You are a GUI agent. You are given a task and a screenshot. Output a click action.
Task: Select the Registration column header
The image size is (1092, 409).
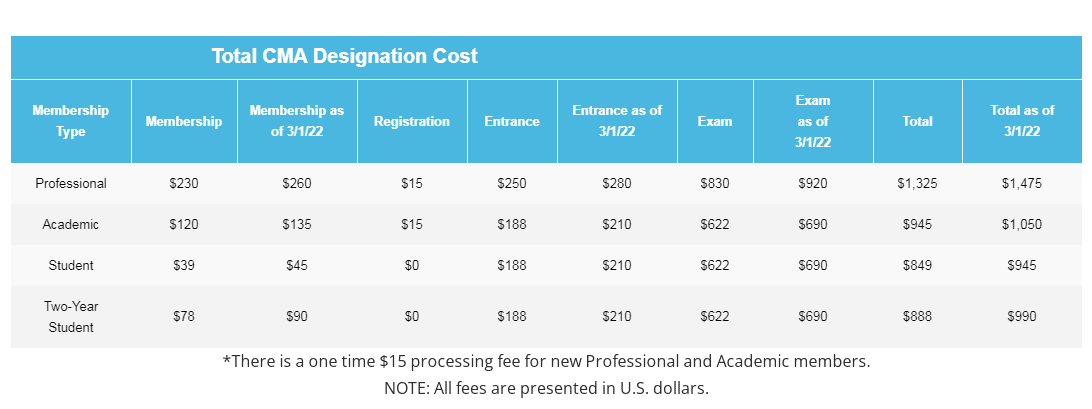coord(412,121)
